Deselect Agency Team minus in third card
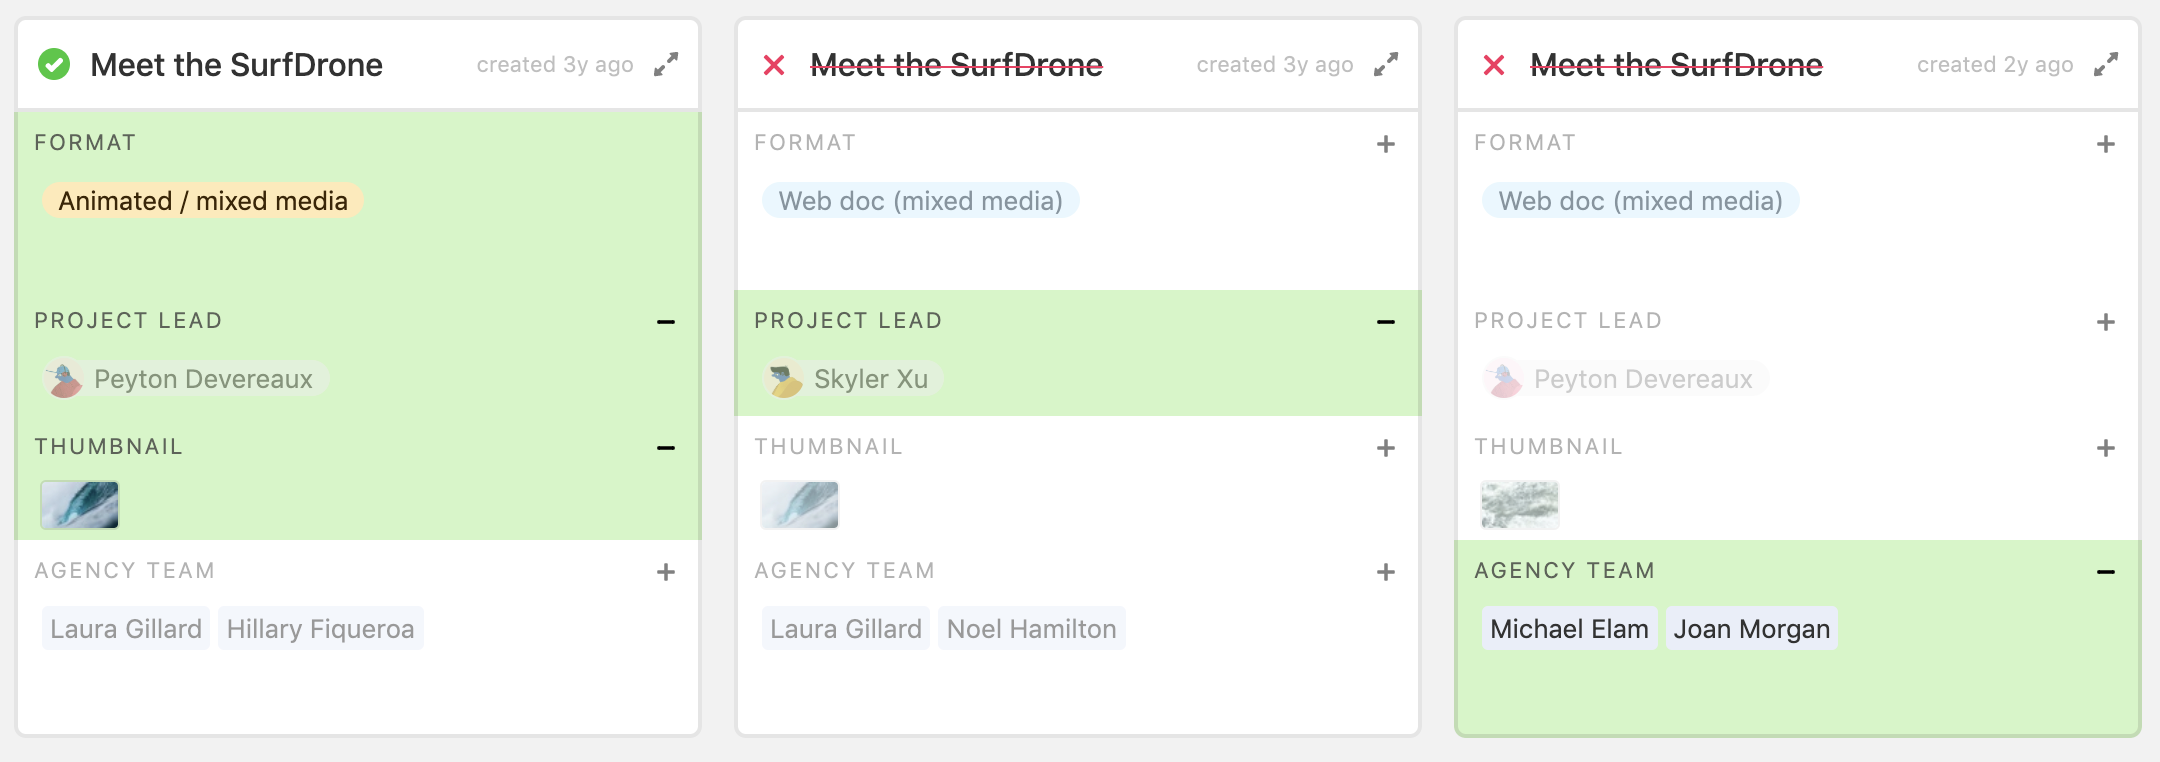Viewport: 2160px width, 762px height. (x=2106, y=572)
